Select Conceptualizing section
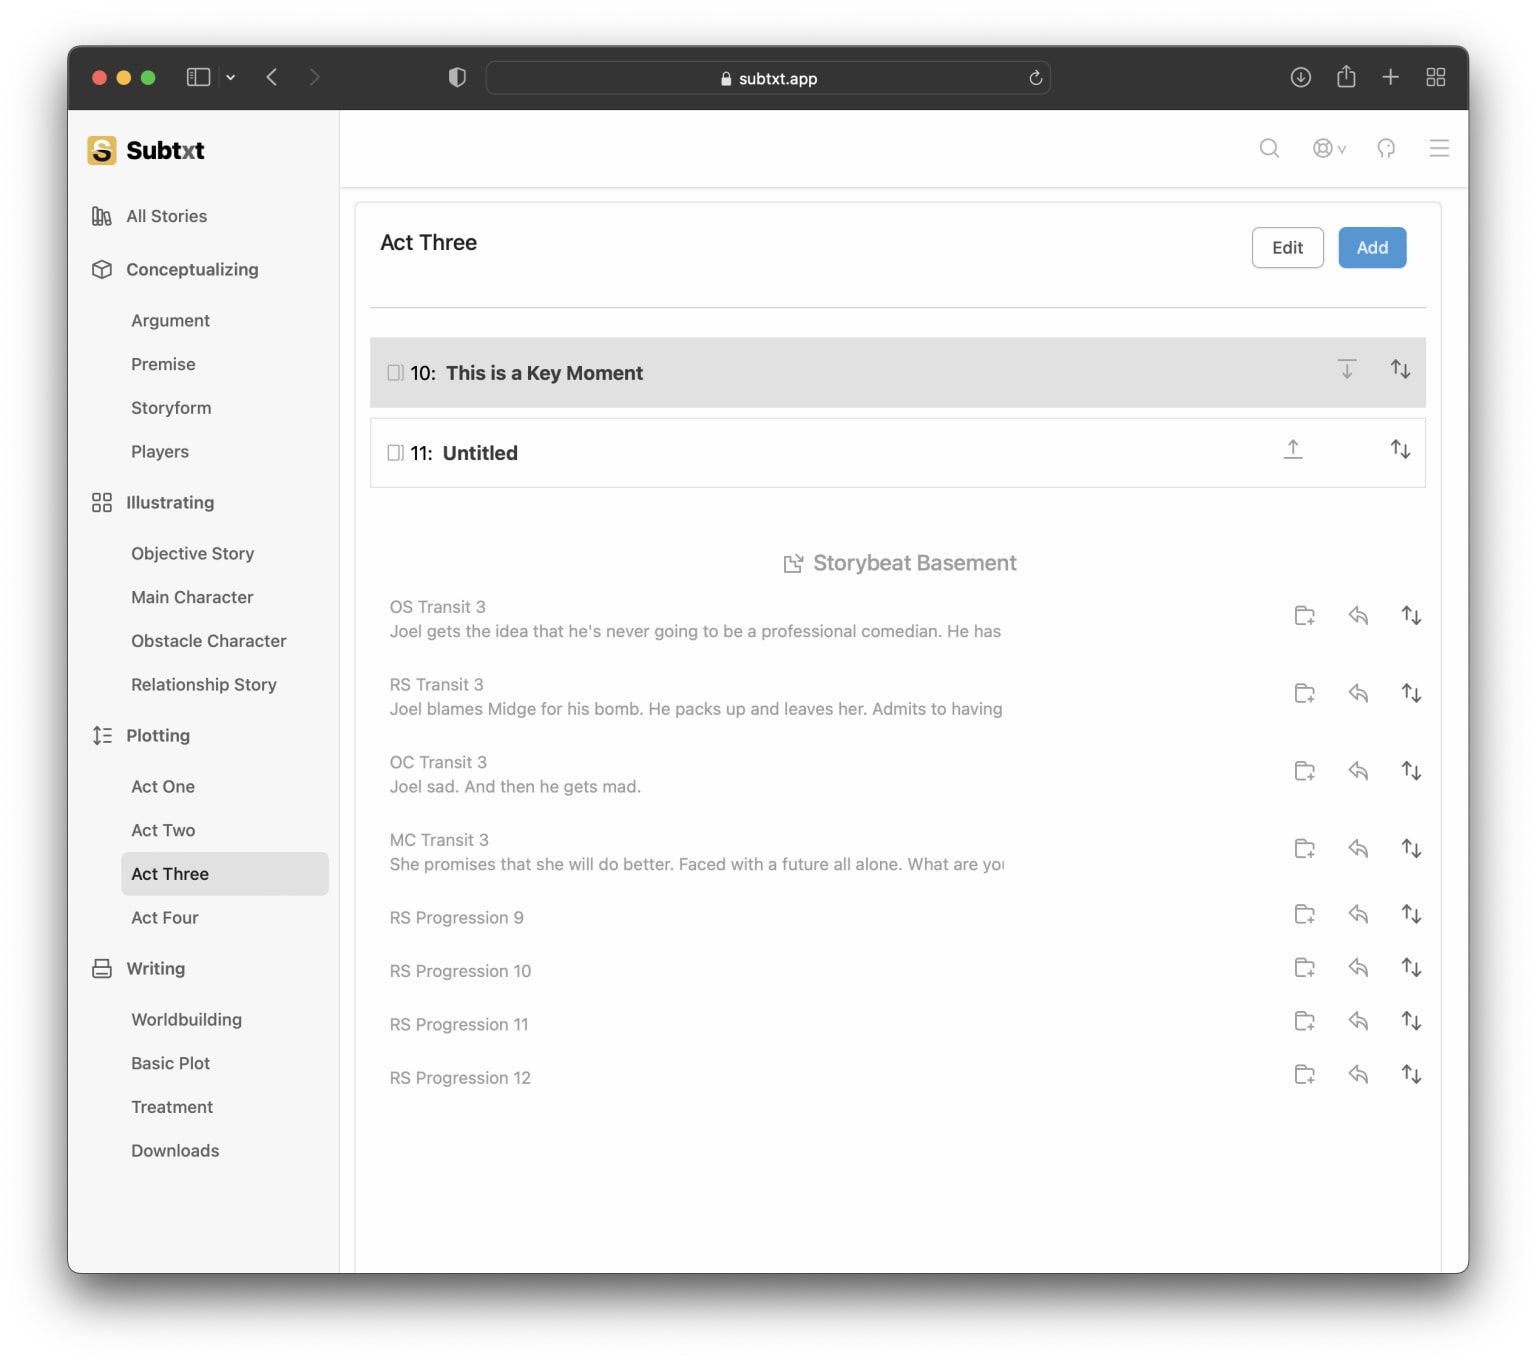 tap(192, 270)
